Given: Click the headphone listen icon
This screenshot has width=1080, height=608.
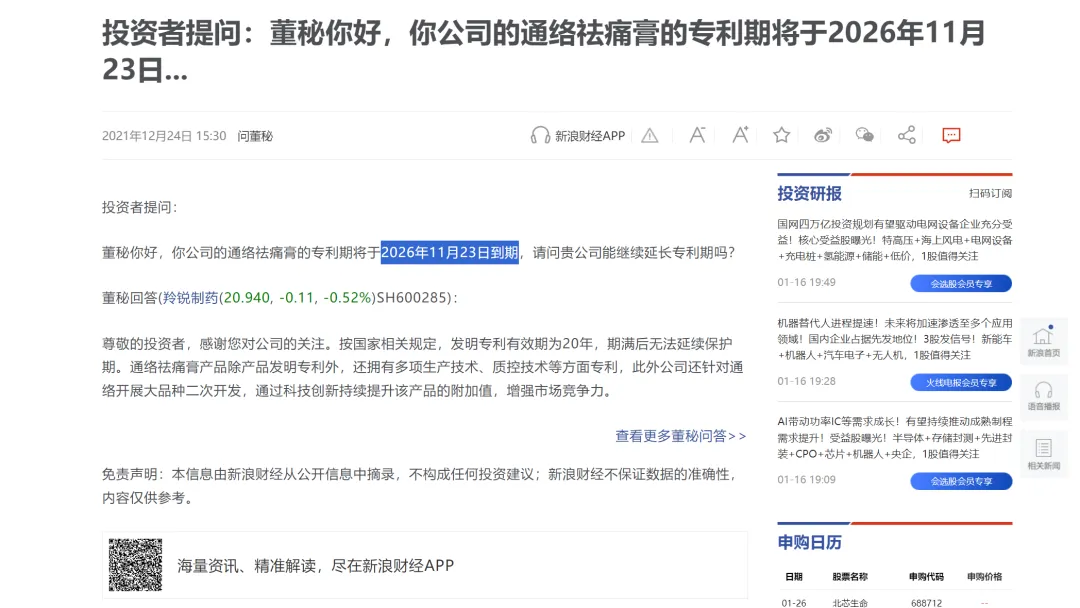Looking at the screenshot, I should (x=540, y=135).
